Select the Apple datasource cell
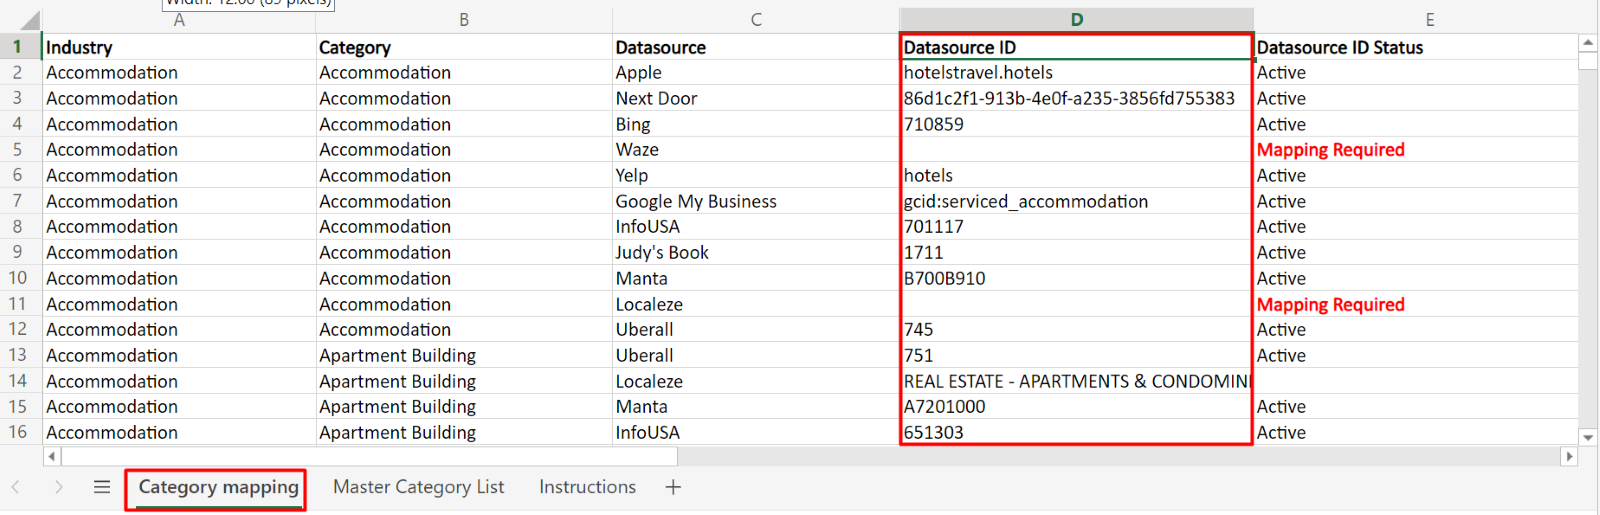 756,72
